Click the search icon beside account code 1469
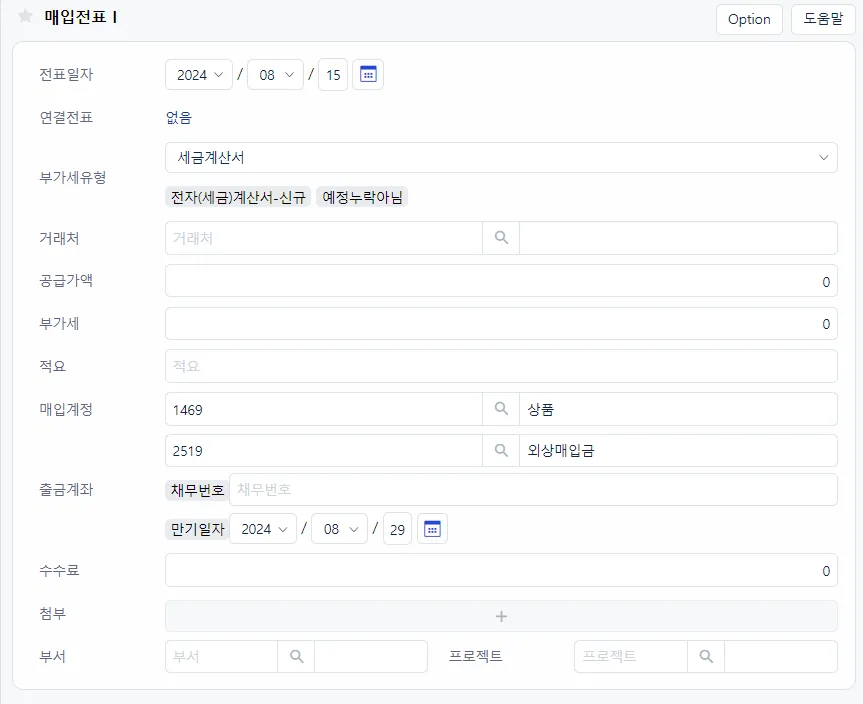863x704 pixels. point(501,409)
